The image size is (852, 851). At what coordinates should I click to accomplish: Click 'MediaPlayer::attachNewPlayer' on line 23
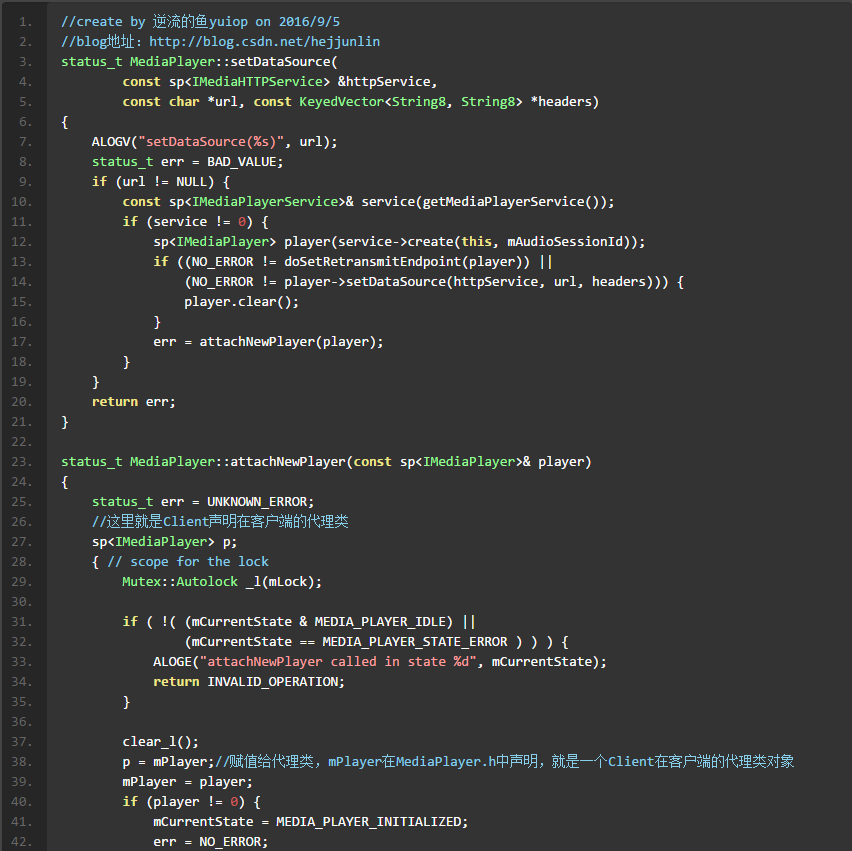pyautogui.click(x=237, y=462)
